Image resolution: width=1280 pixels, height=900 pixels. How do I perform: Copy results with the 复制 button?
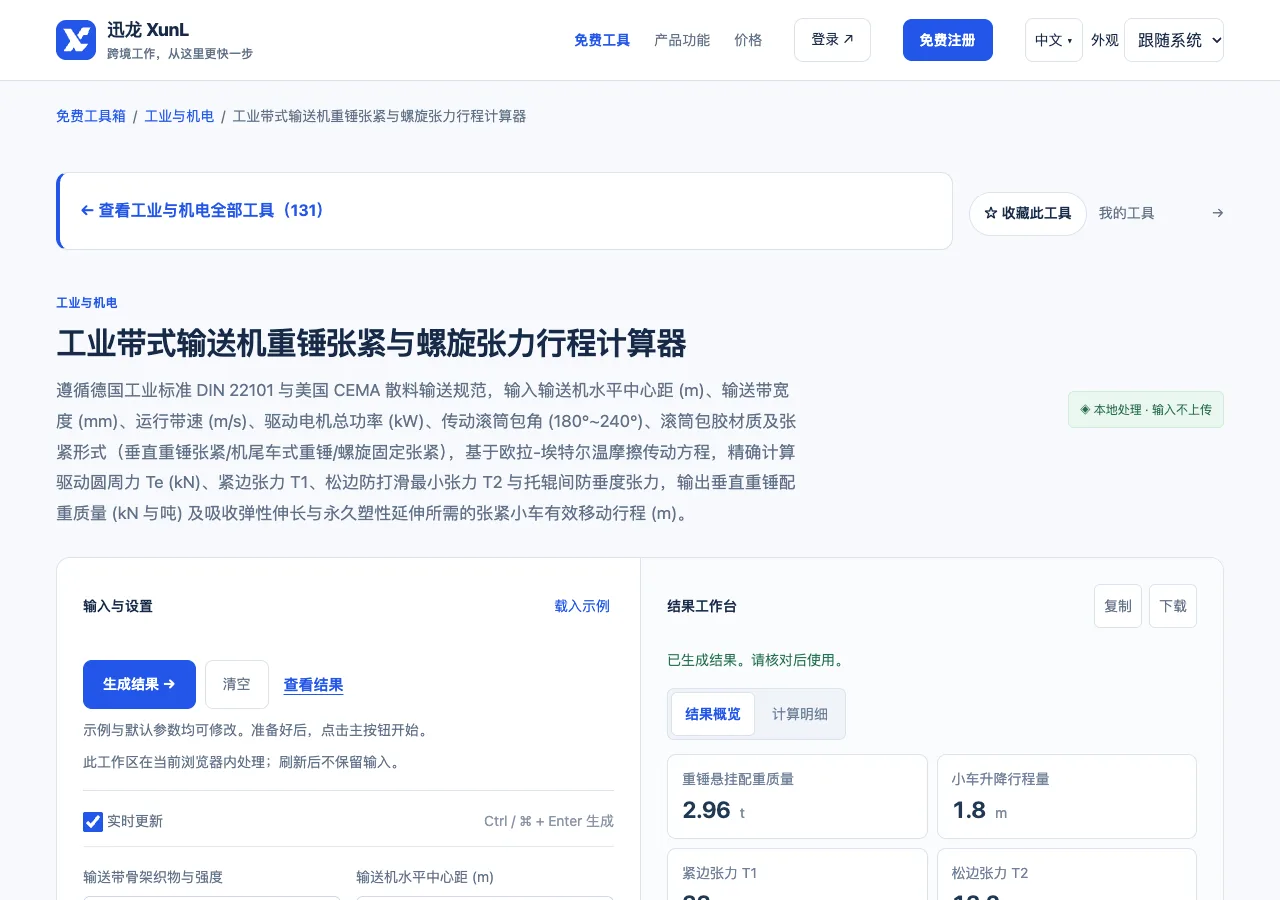point(1118,606)
